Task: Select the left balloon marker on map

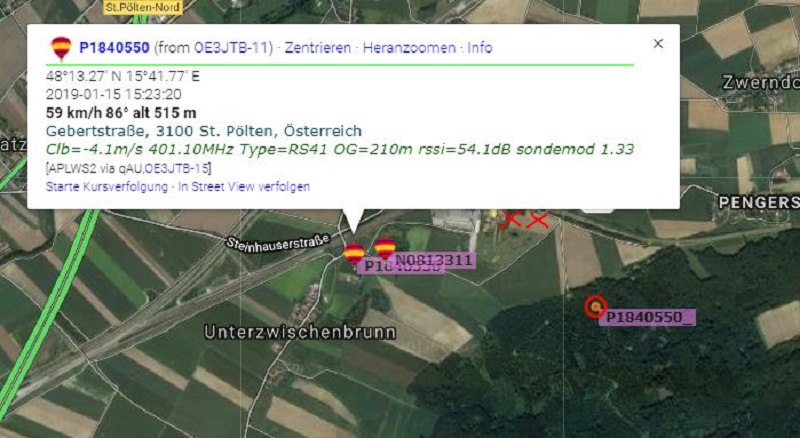Action: pyautogui.click(x=354, y=254)
